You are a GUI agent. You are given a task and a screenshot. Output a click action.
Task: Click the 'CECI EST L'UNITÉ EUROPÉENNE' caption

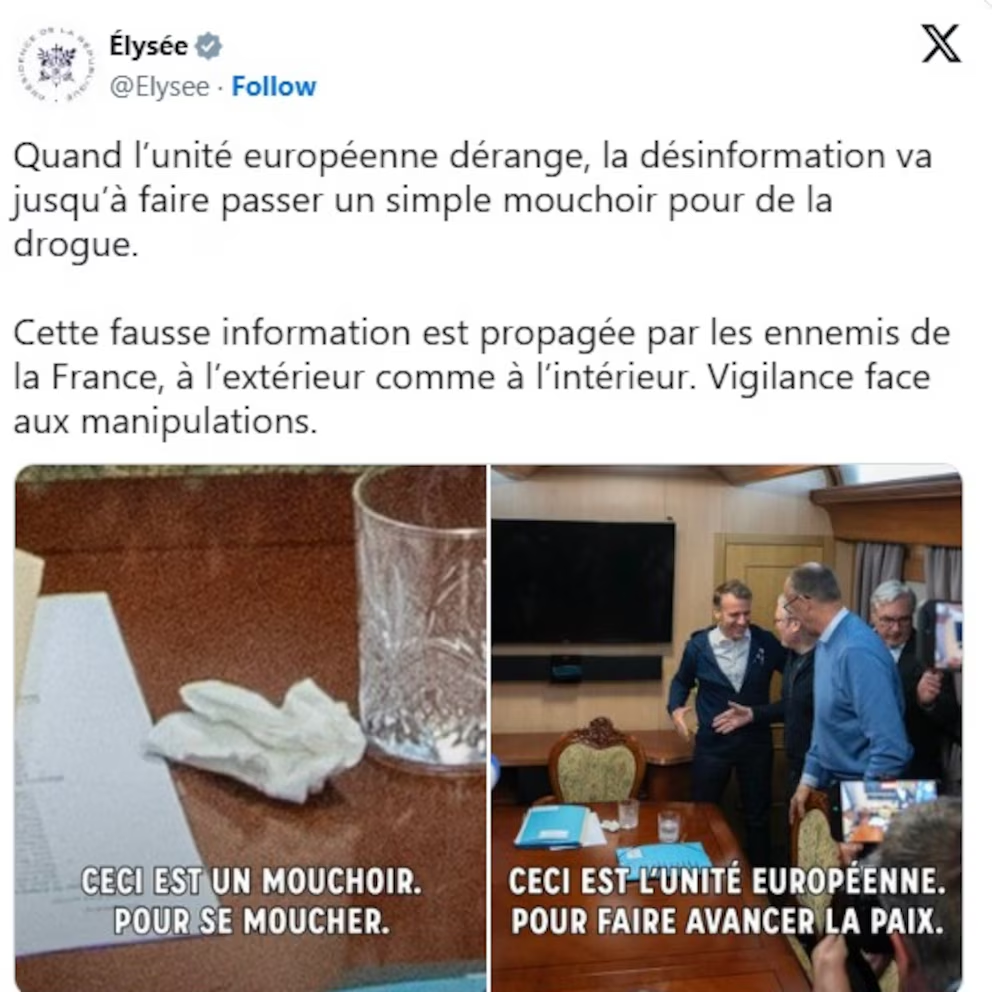click(727, 901)
